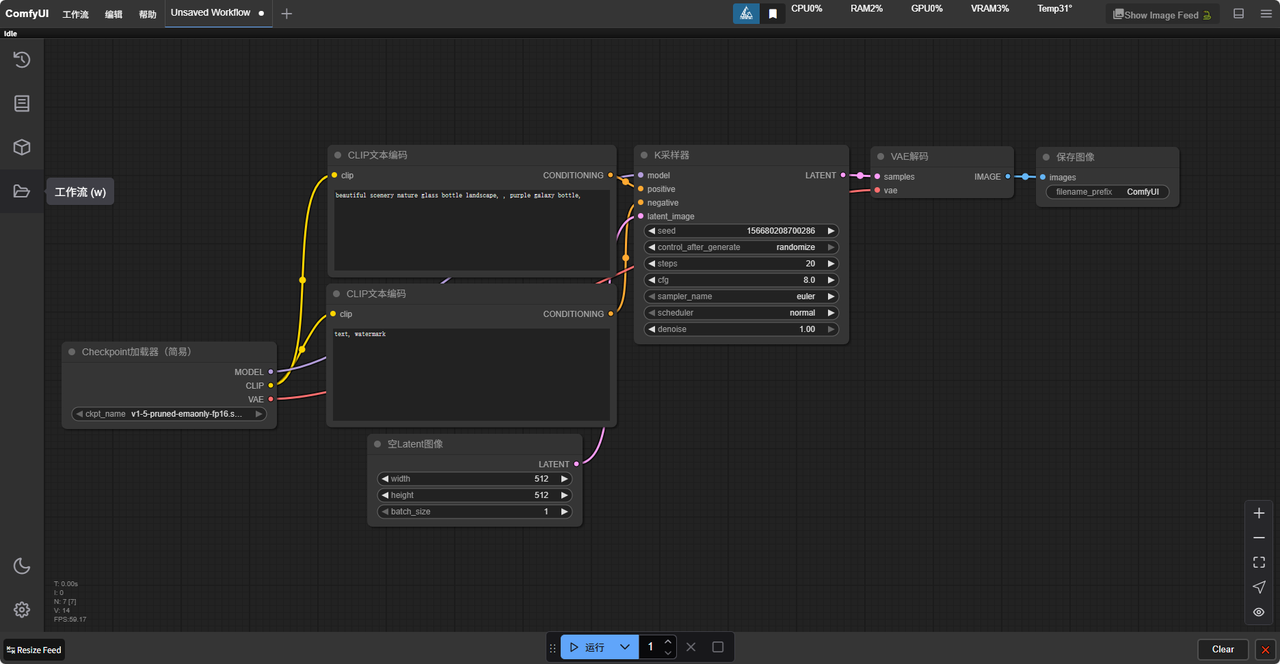This screenshot has height=664, width=1280.
Task: Open the node library list icon
Action: click(21, 104)
